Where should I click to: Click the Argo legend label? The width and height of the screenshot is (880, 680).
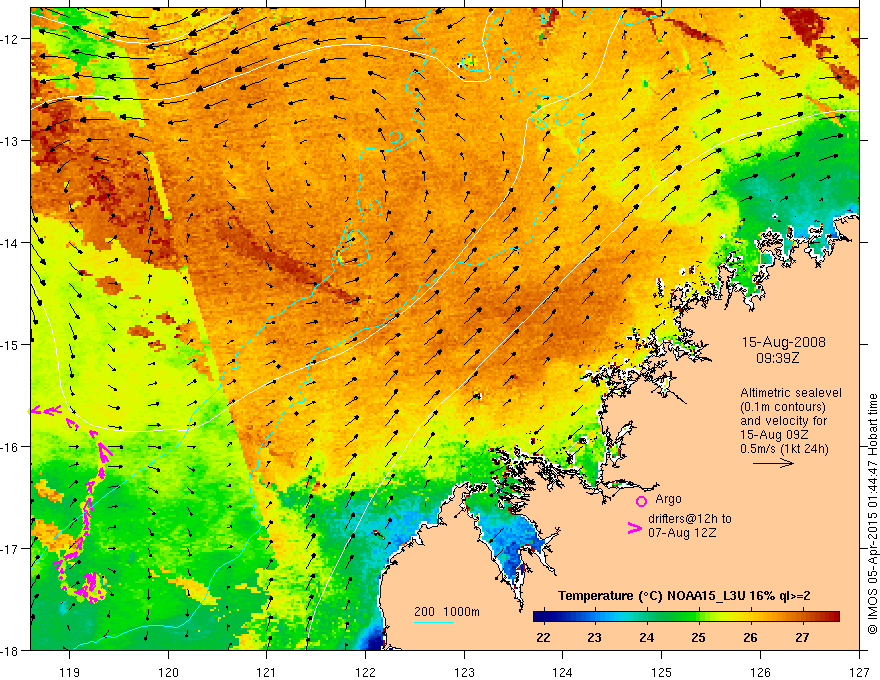(668, 499)
